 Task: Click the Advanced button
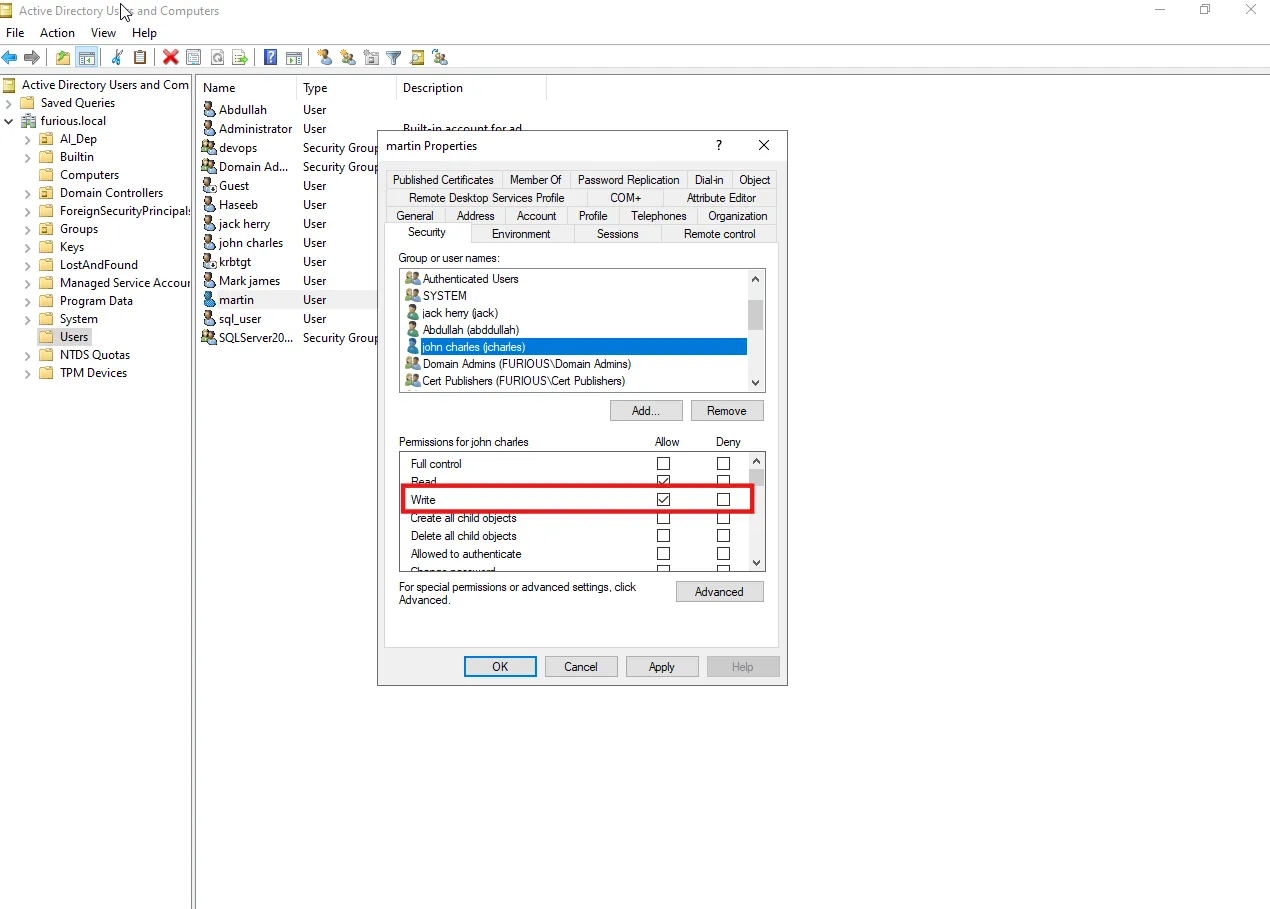point(719,592)
